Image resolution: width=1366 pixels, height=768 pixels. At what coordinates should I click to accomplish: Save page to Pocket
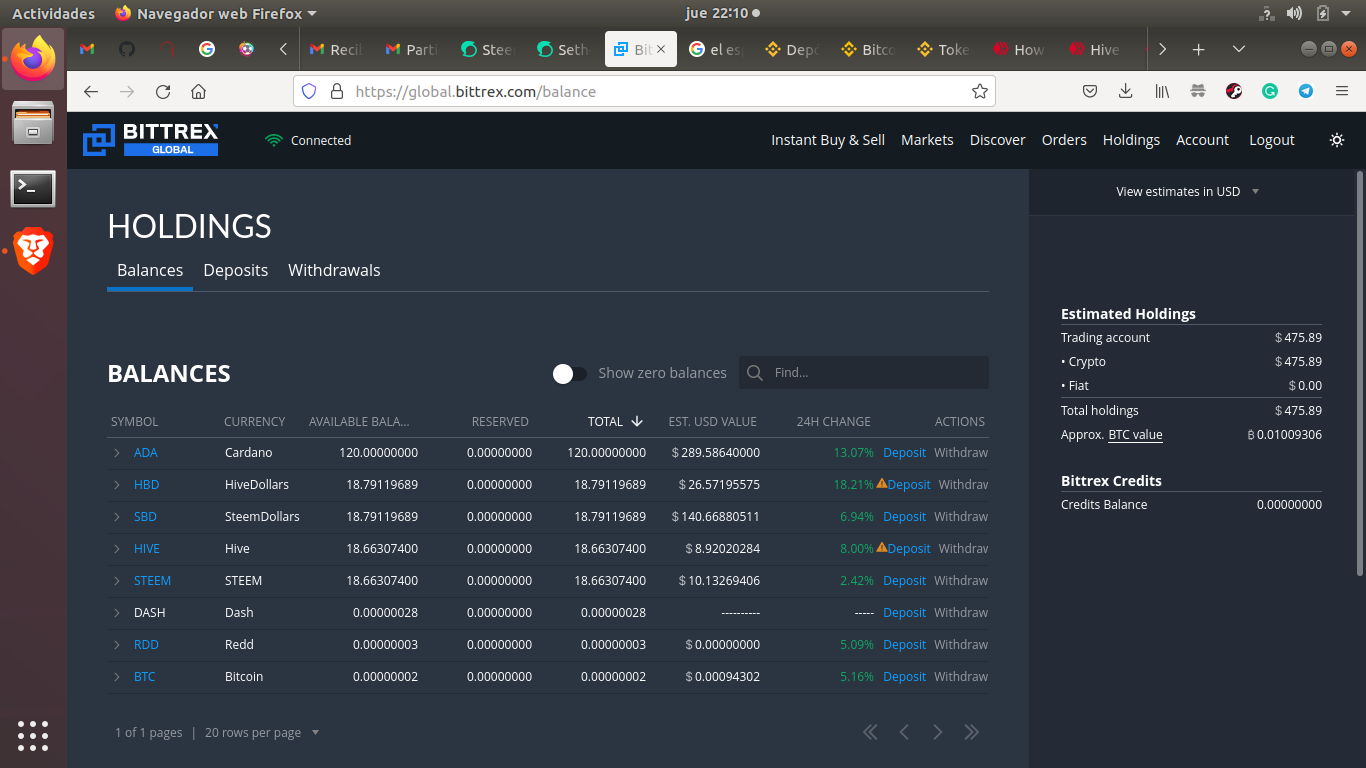pyautogui.click(x=1090, y=91)
